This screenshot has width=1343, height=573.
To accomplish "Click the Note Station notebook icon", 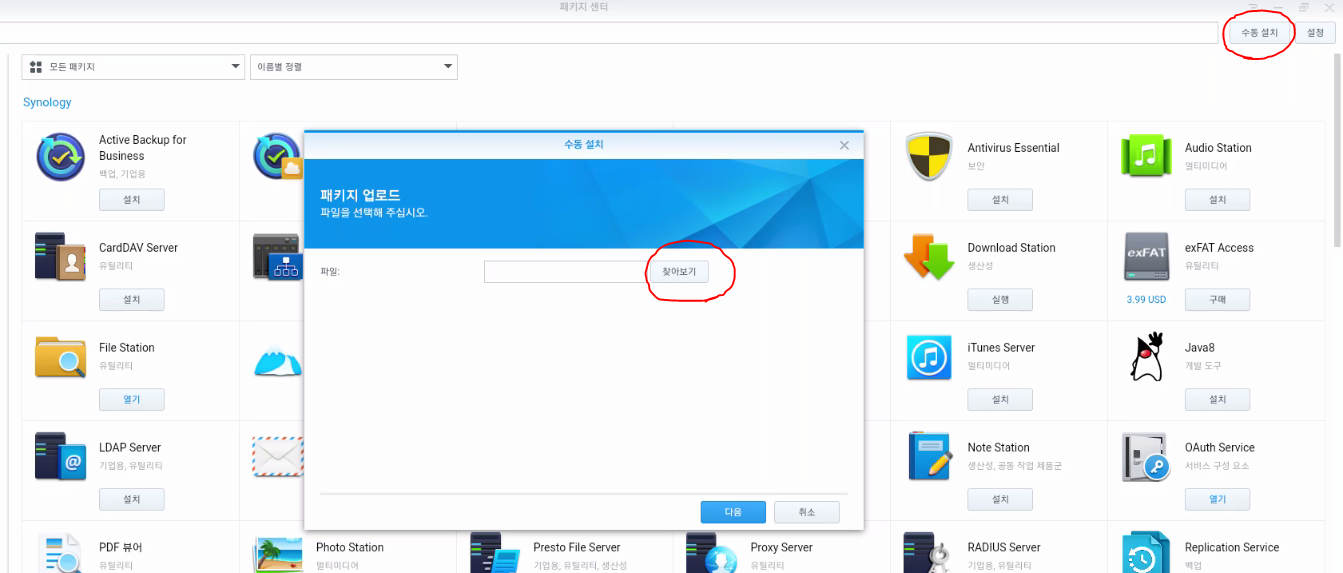I will [x=929, y=456].
